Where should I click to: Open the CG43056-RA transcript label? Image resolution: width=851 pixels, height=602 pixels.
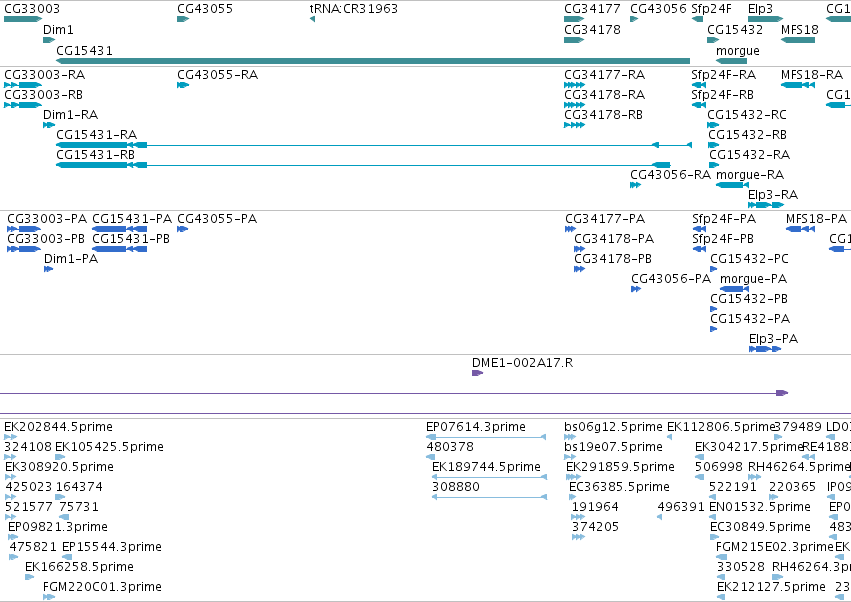point(671,175)
